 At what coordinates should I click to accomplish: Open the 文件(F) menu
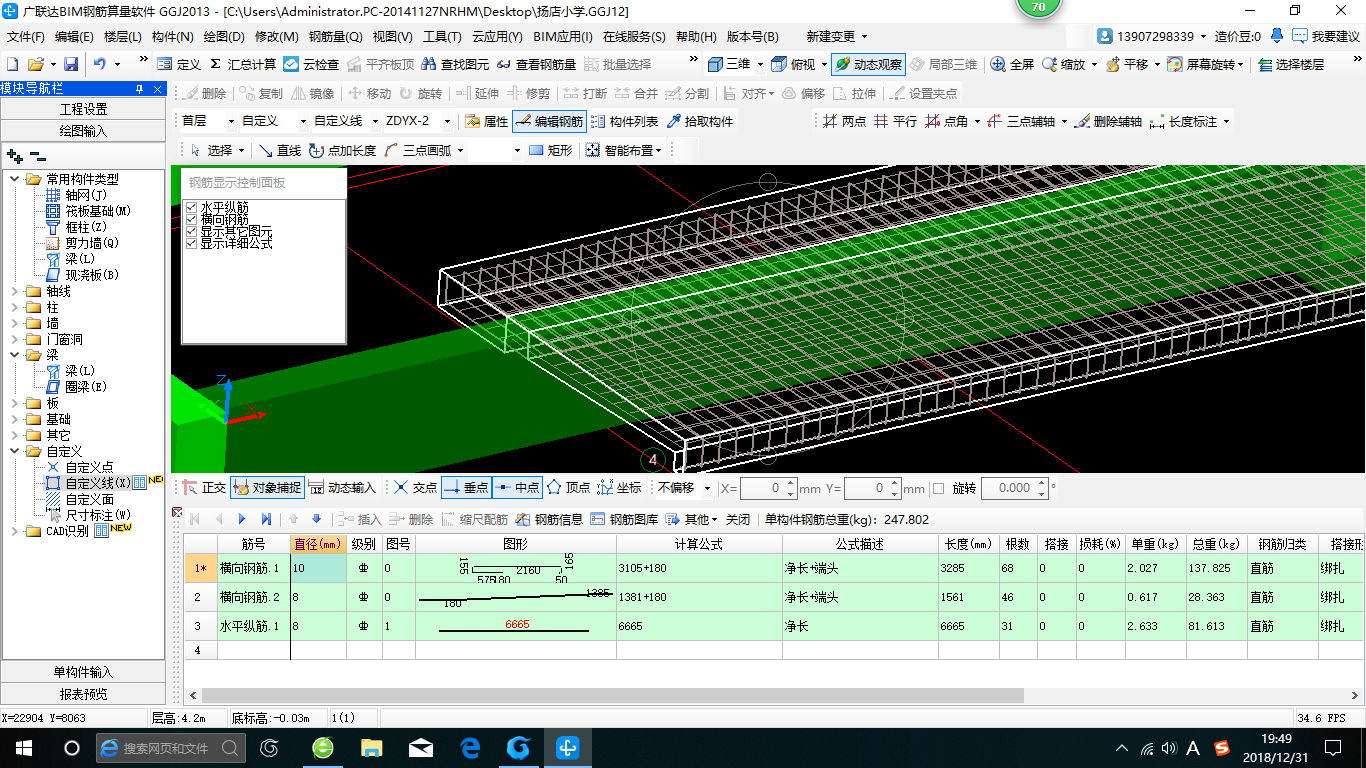pos(26,37)
